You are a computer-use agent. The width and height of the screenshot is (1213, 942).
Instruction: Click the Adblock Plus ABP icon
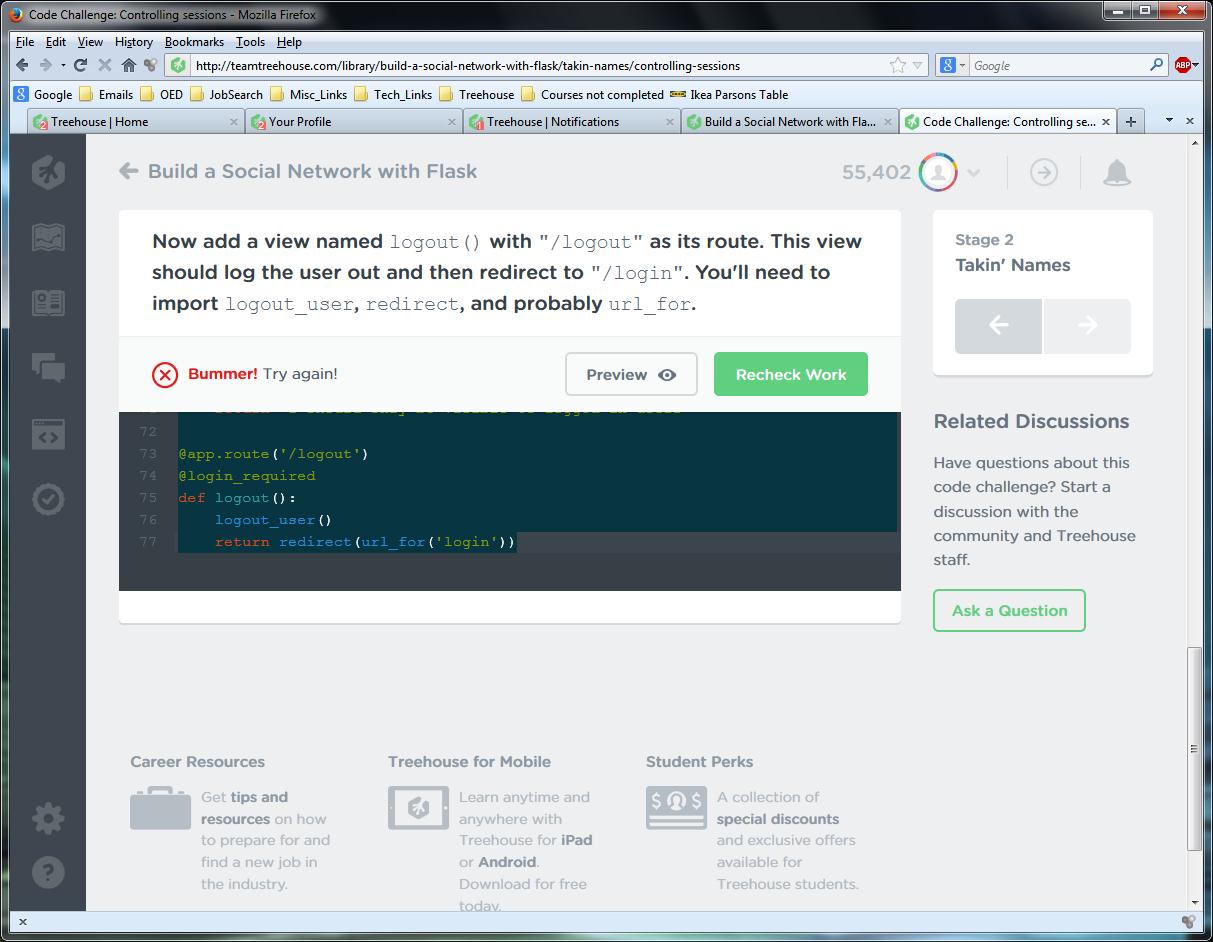coord(1182,65)
